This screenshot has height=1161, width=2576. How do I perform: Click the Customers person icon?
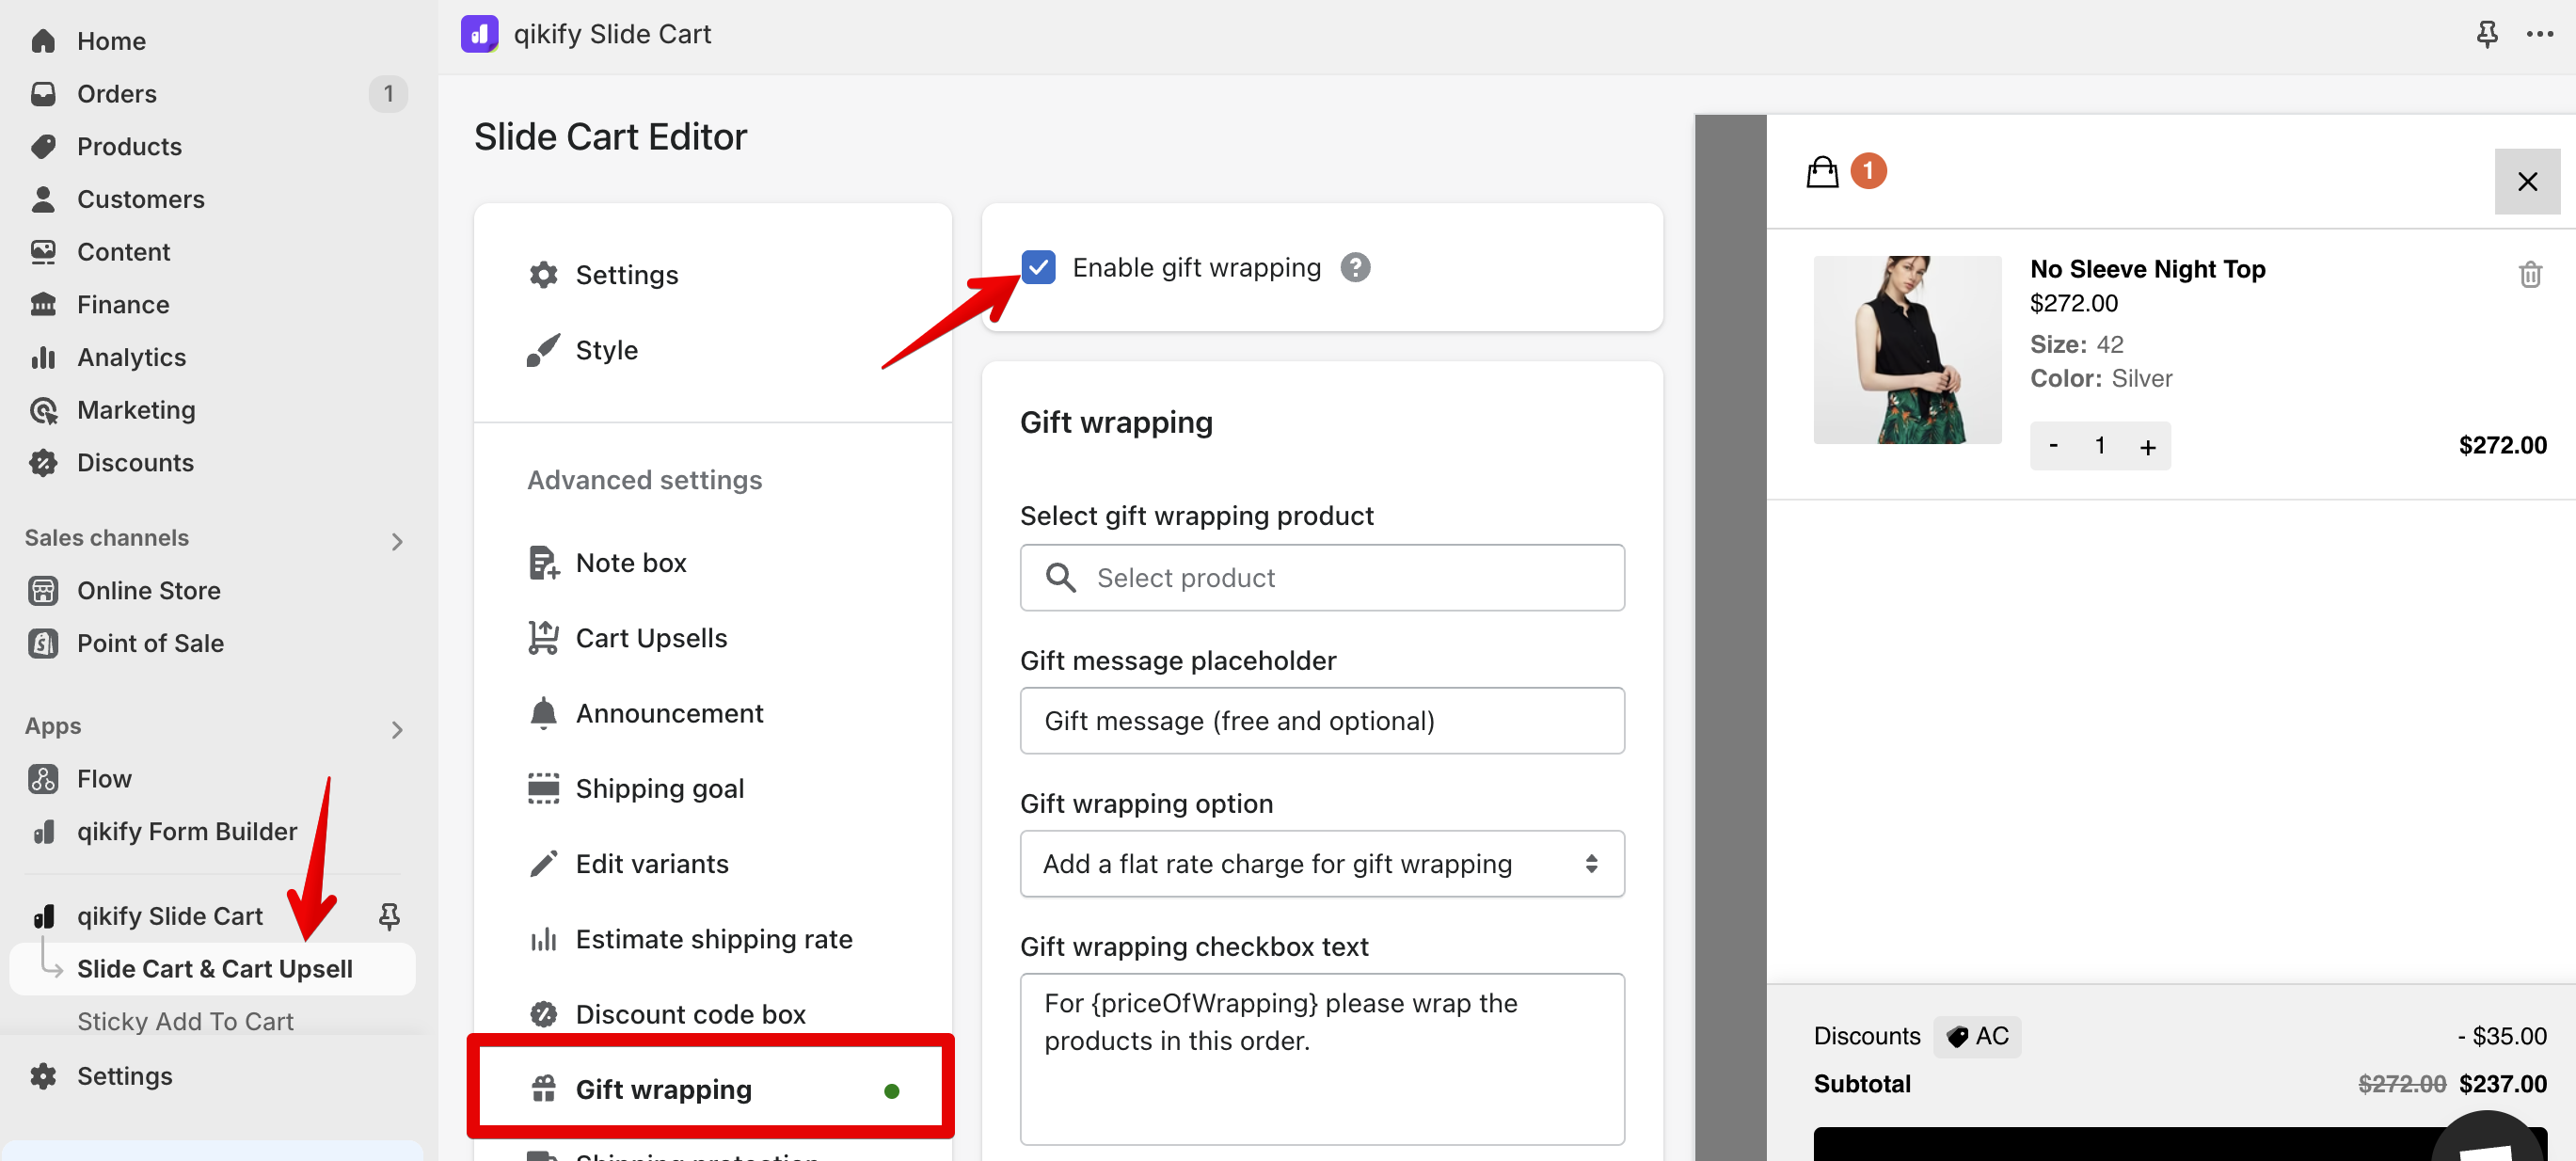[43, 199]
